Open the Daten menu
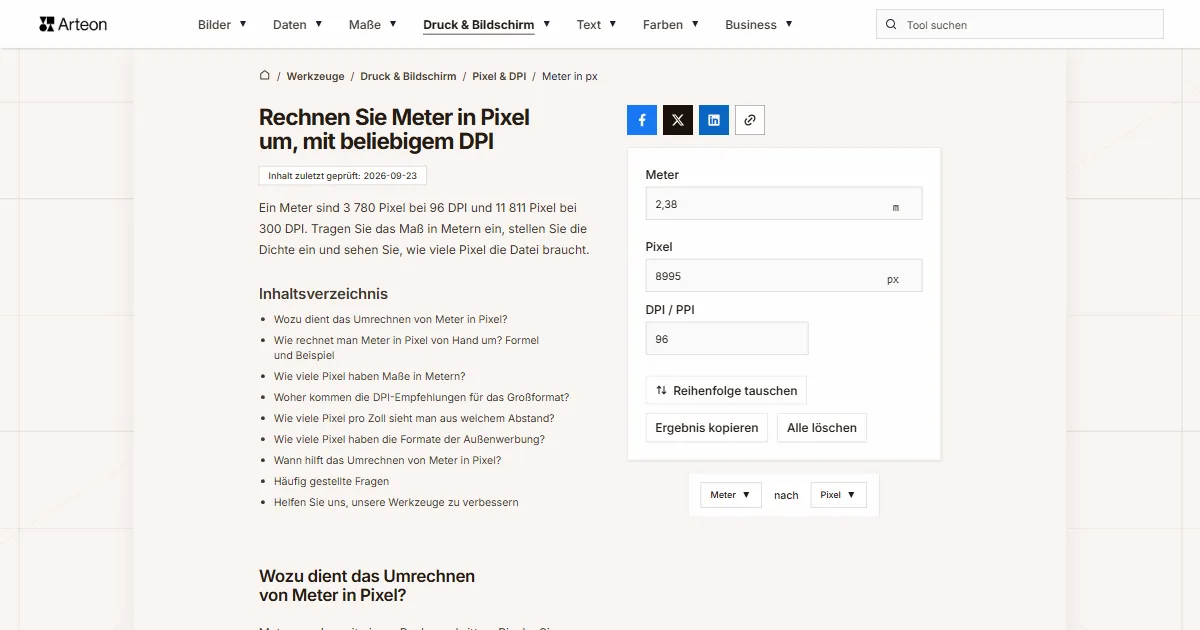The width and height of the screenshot is (1200, 630). point(297,25)
